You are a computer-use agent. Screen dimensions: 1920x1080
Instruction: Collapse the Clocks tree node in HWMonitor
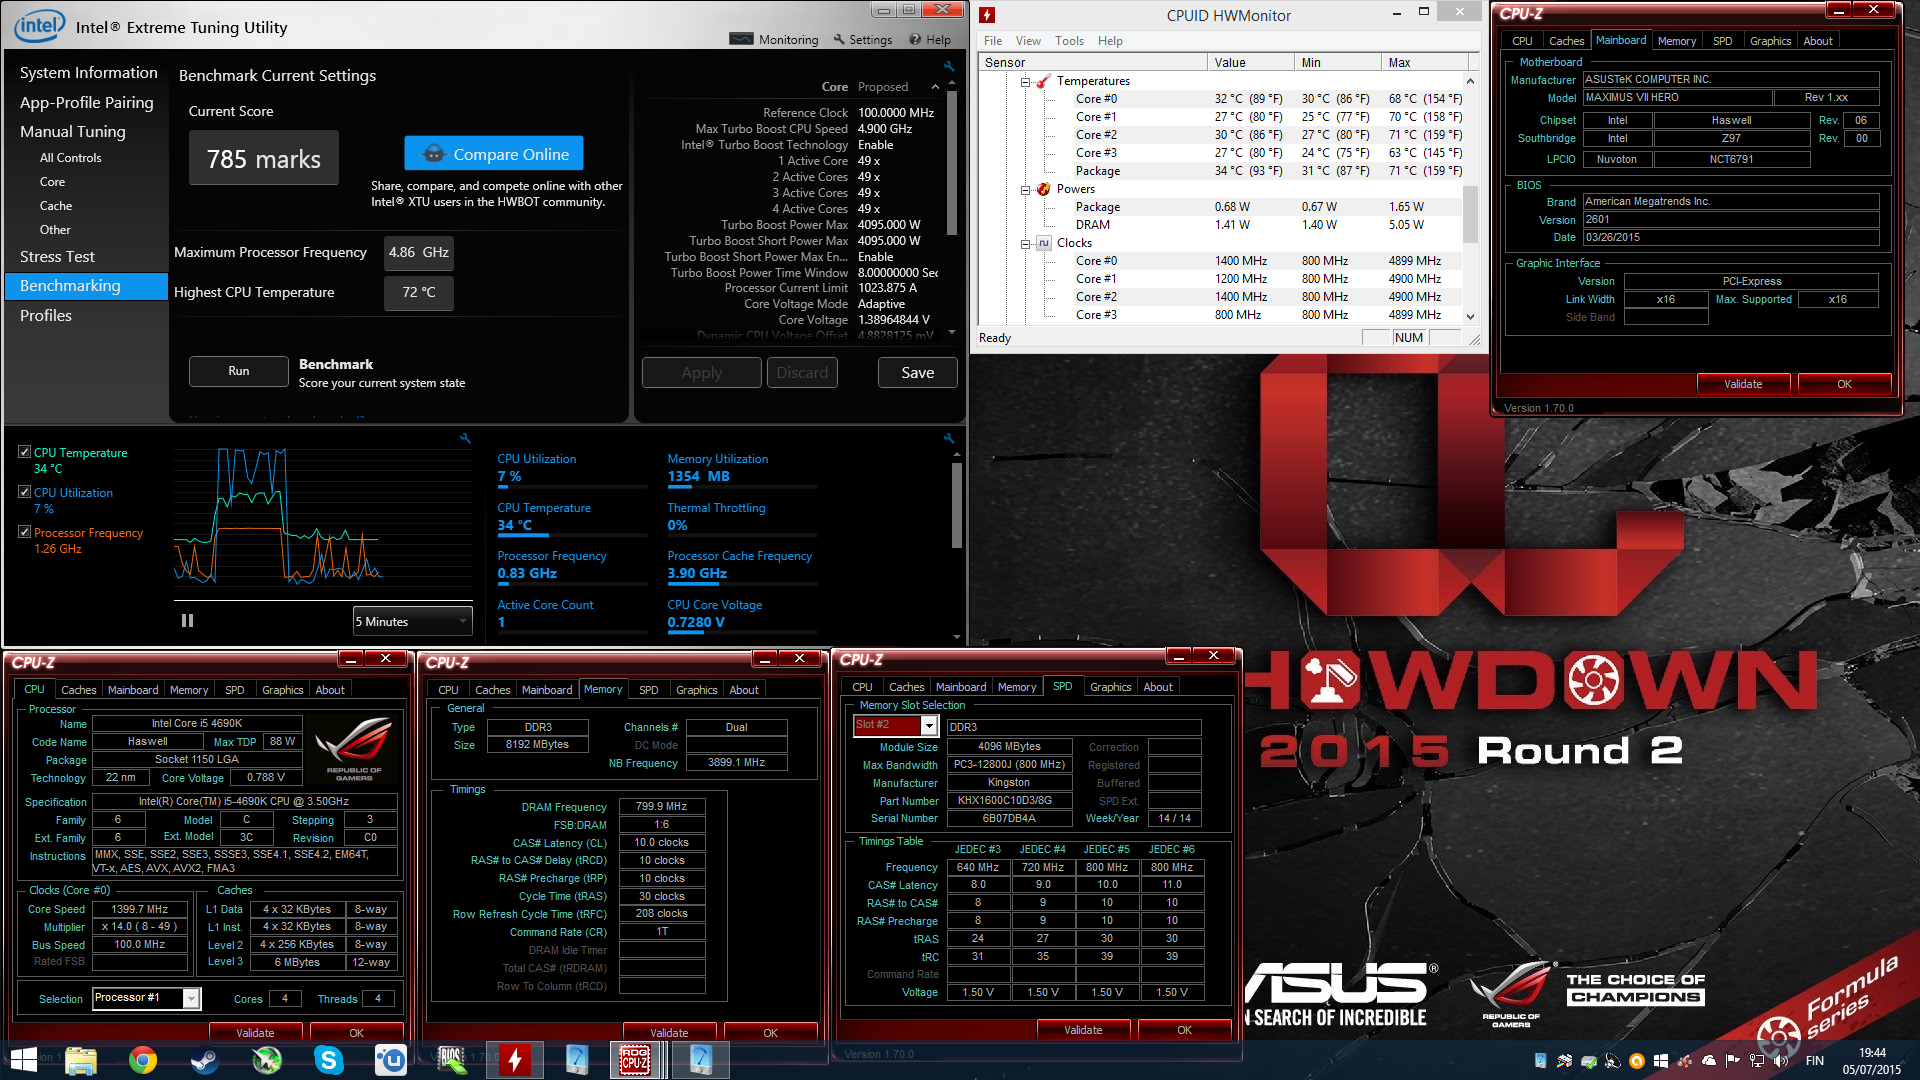1025,244
